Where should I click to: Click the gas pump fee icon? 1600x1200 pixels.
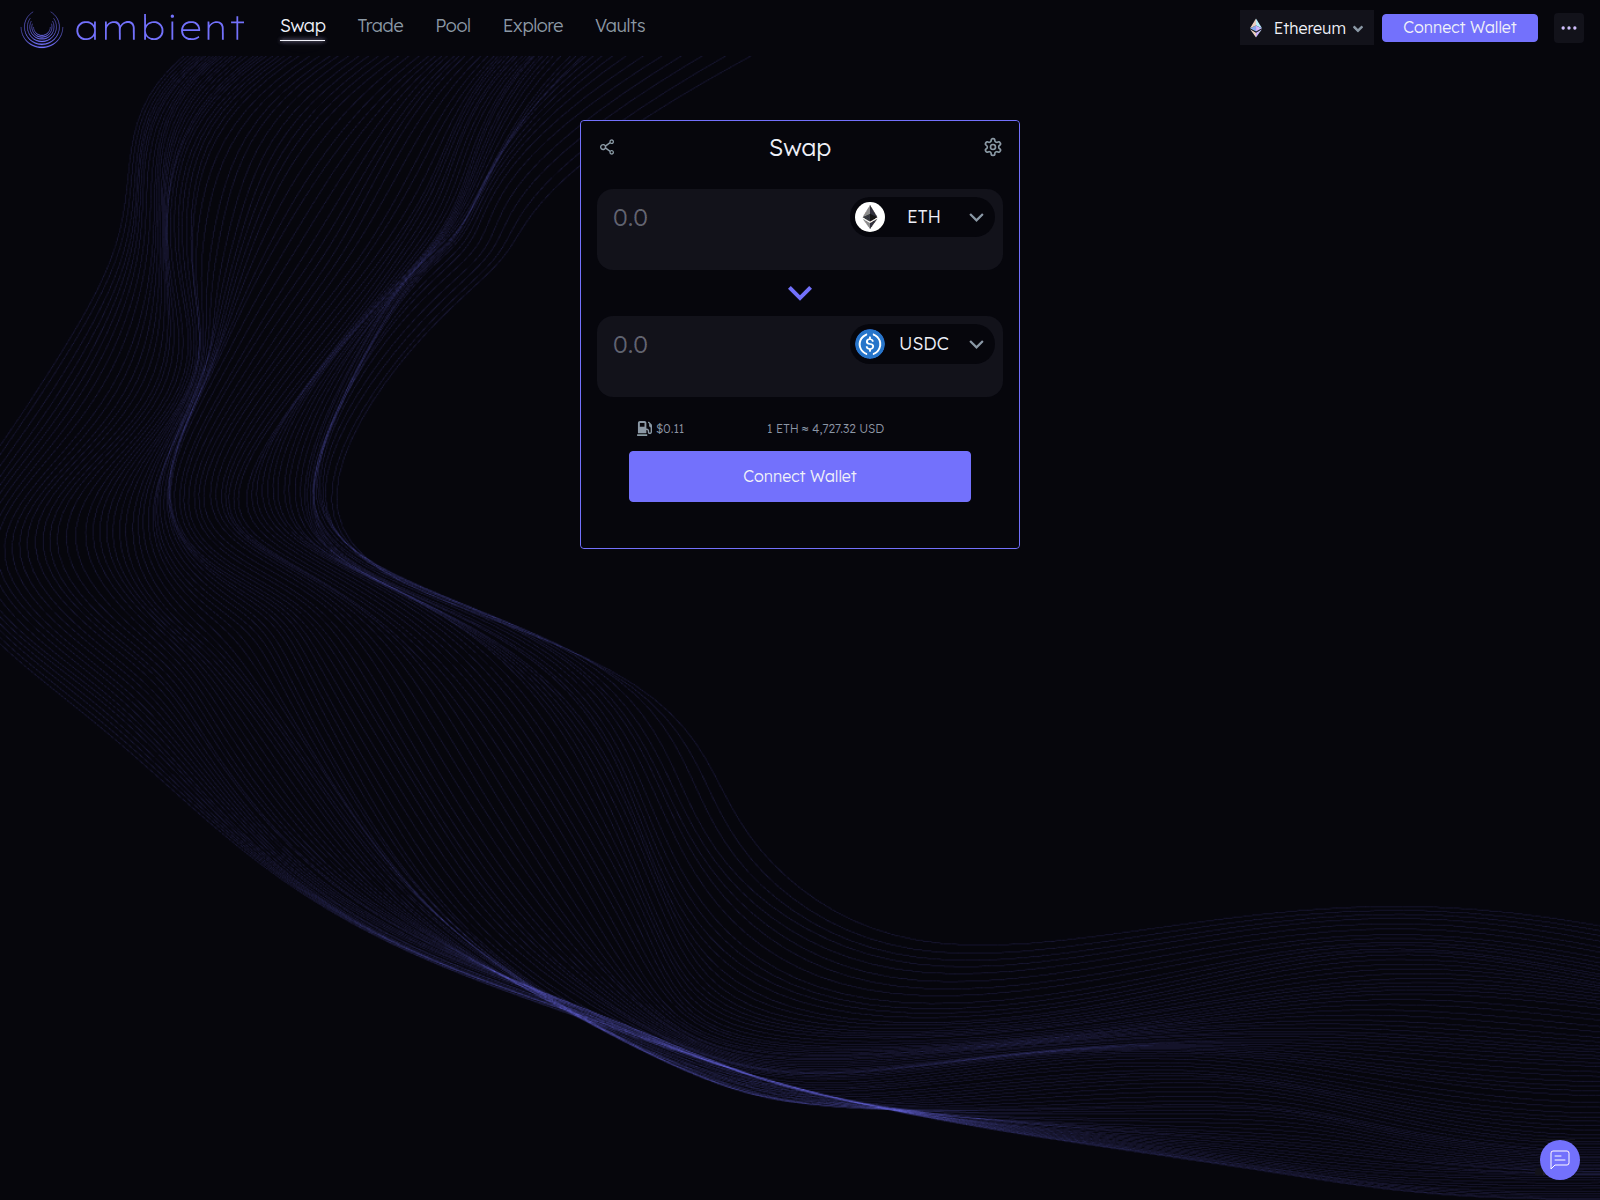pyautogui.click(x=645, y=429)
